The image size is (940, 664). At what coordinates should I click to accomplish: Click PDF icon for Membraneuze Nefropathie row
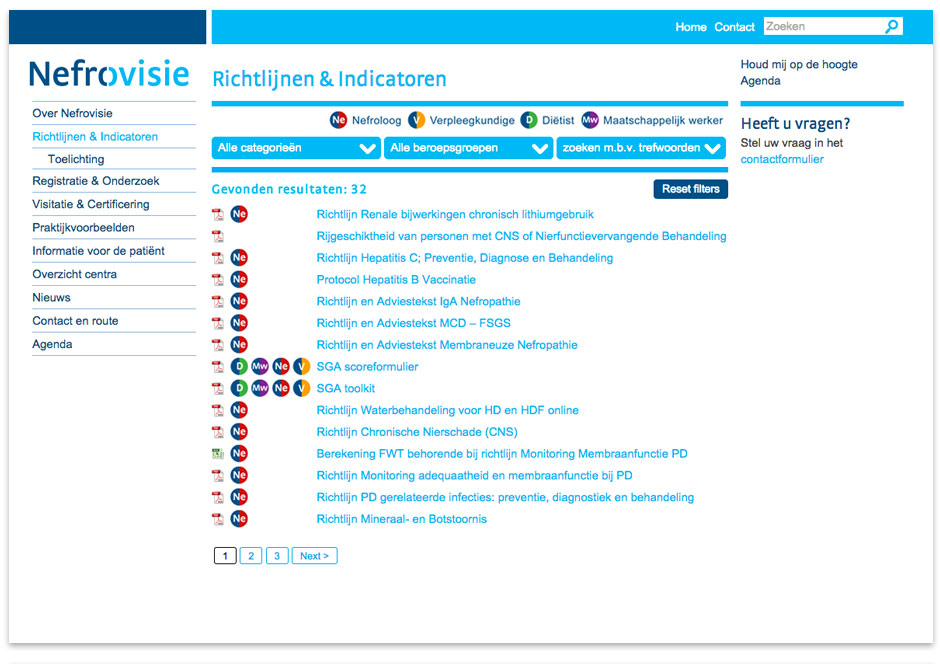pyautogui.click(x=218, y=345)
